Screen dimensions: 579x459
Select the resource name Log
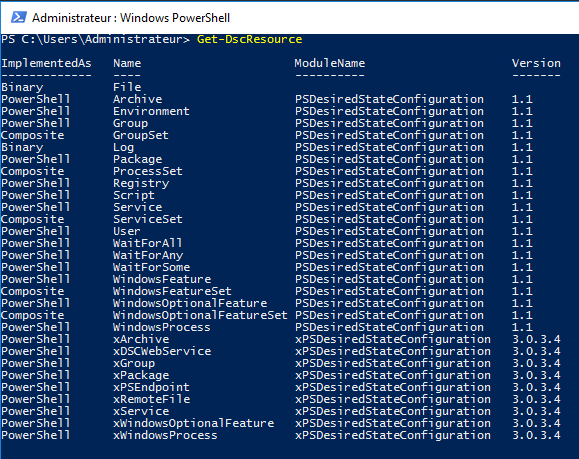[x=123, y=147]
